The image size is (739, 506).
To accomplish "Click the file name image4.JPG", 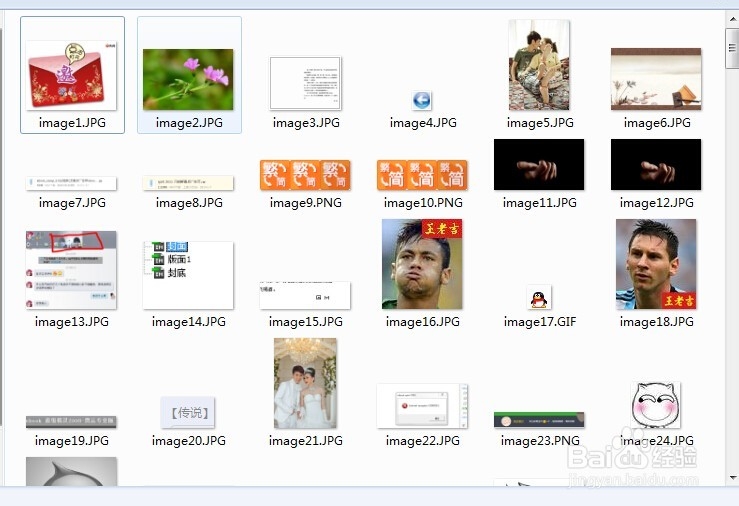I will [423, 123].
